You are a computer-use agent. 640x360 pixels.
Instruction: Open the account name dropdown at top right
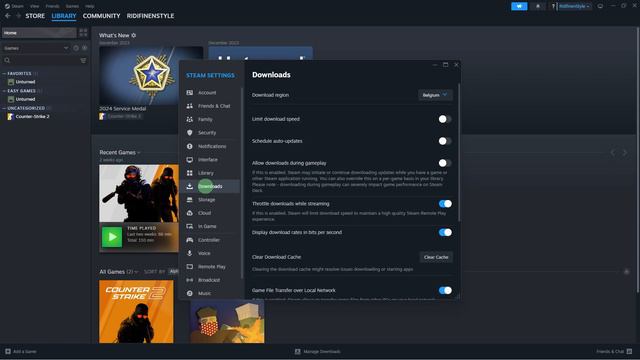click(x=574, y=6)
